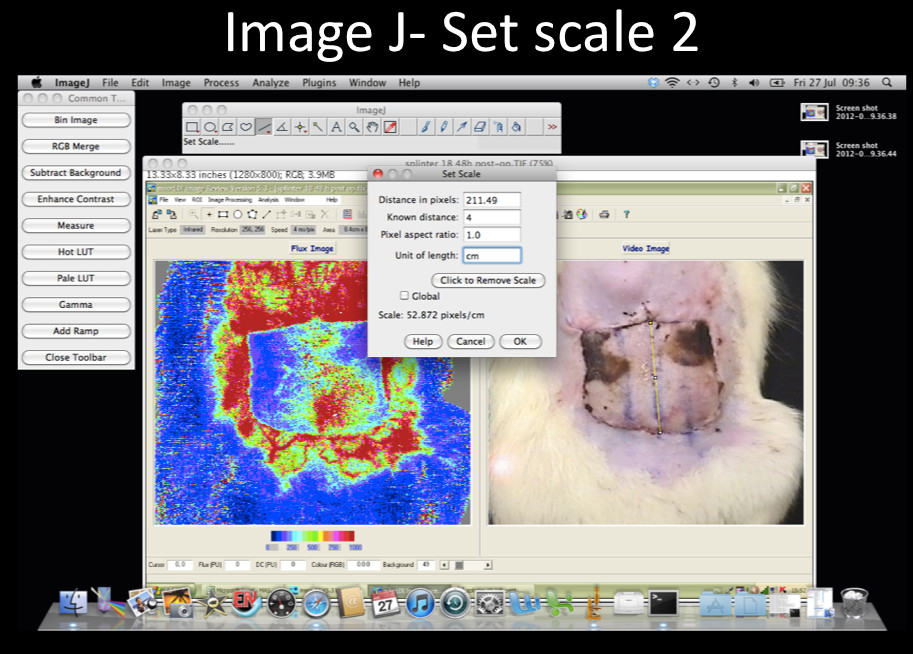The image size is (913, 654).
Task: Select the Polygon selection tool
Action: pos(228,127)
